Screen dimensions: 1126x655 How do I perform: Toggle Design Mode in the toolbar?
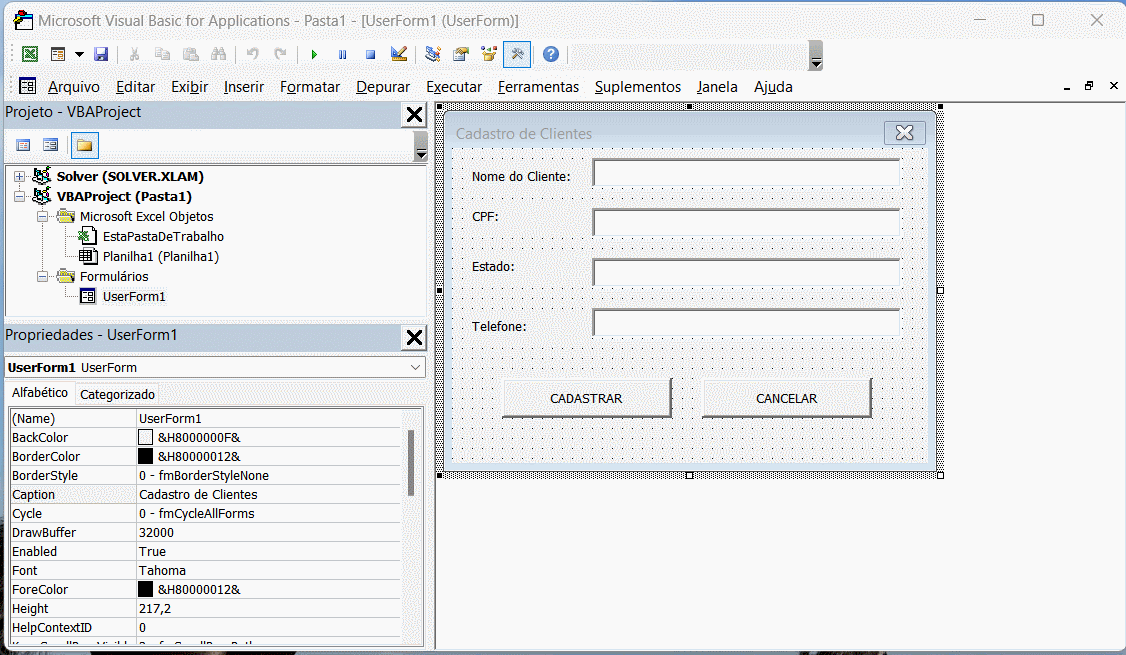click(x=398, y=54)
